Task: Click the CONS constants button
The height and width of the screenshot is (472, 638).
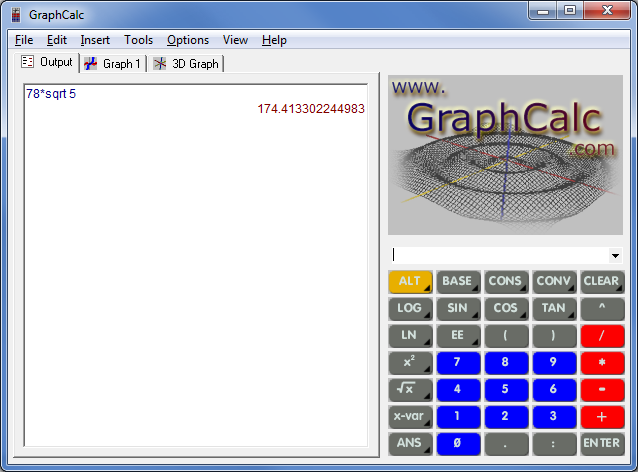Action: [506, 282]
